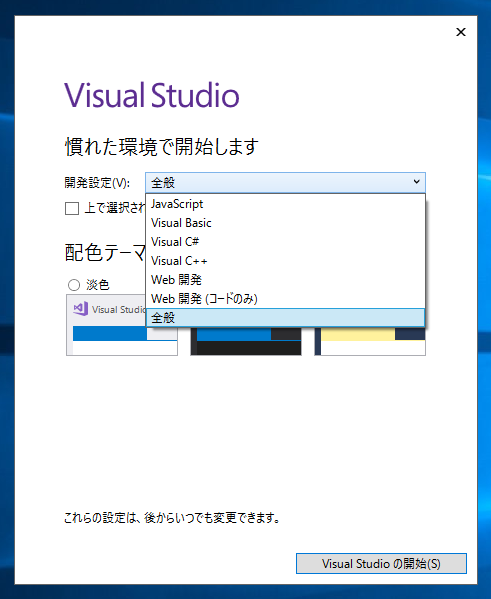Viewport: 491px width, 599px height.
Task: Open the 開発設定 combo box dropdown arrow
Action: pos(416,182)
